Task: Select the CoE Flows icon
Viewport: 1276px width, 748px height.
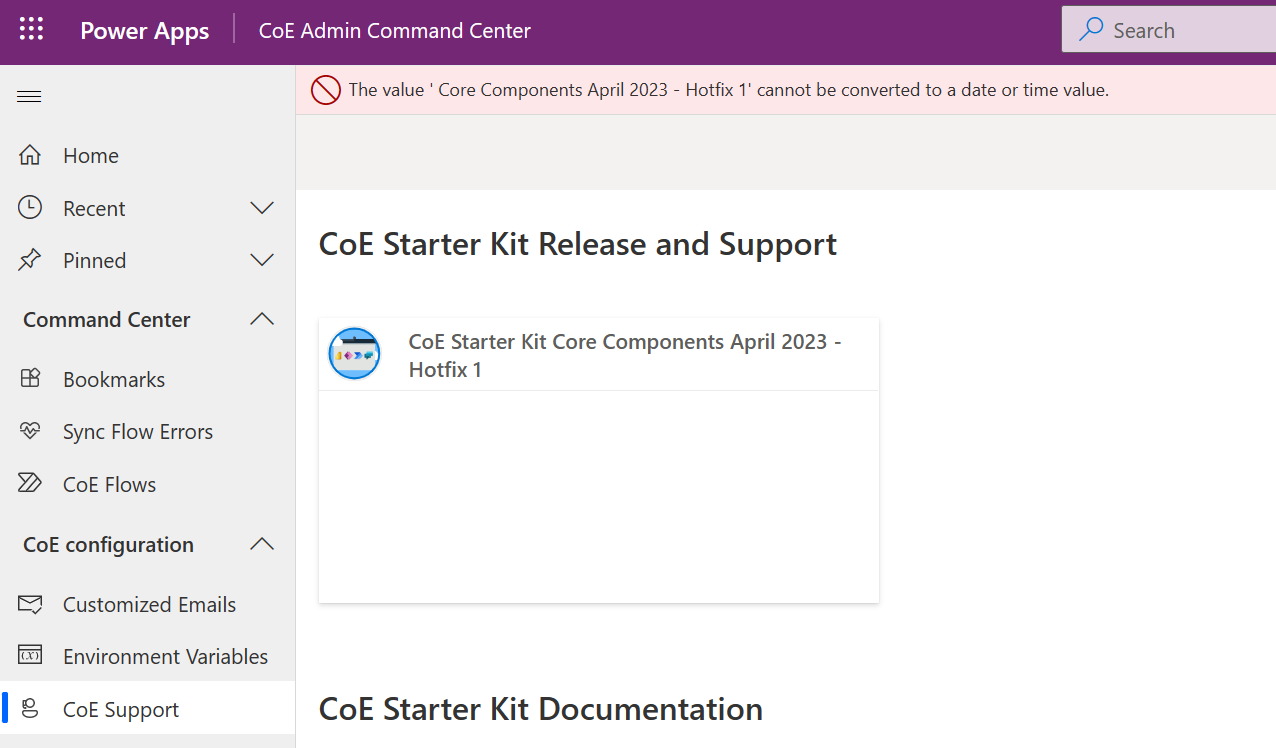Action: (29, 483)
